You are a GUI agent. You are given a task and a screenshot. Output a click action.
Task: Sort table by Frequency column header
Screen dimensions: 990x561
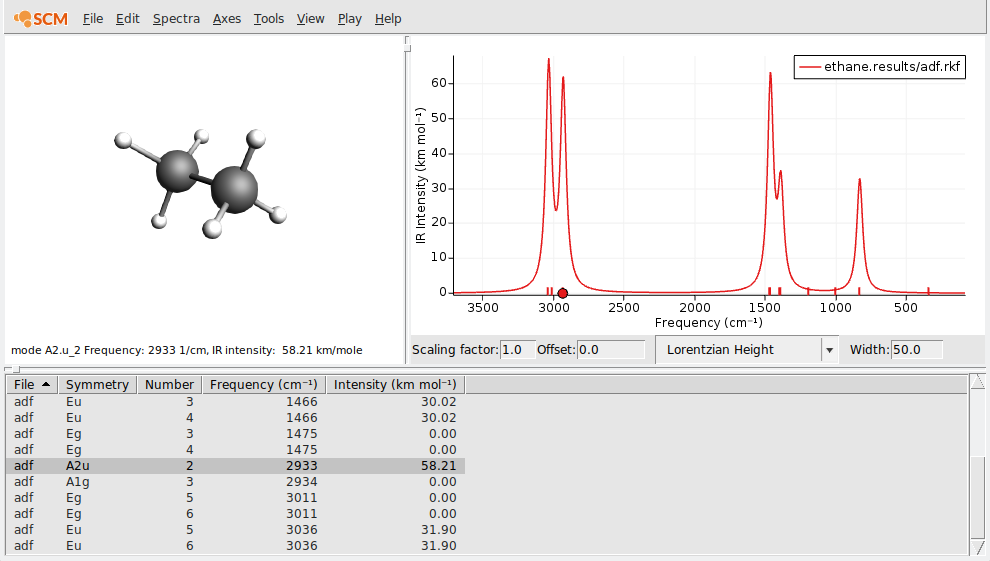[263, 384]
